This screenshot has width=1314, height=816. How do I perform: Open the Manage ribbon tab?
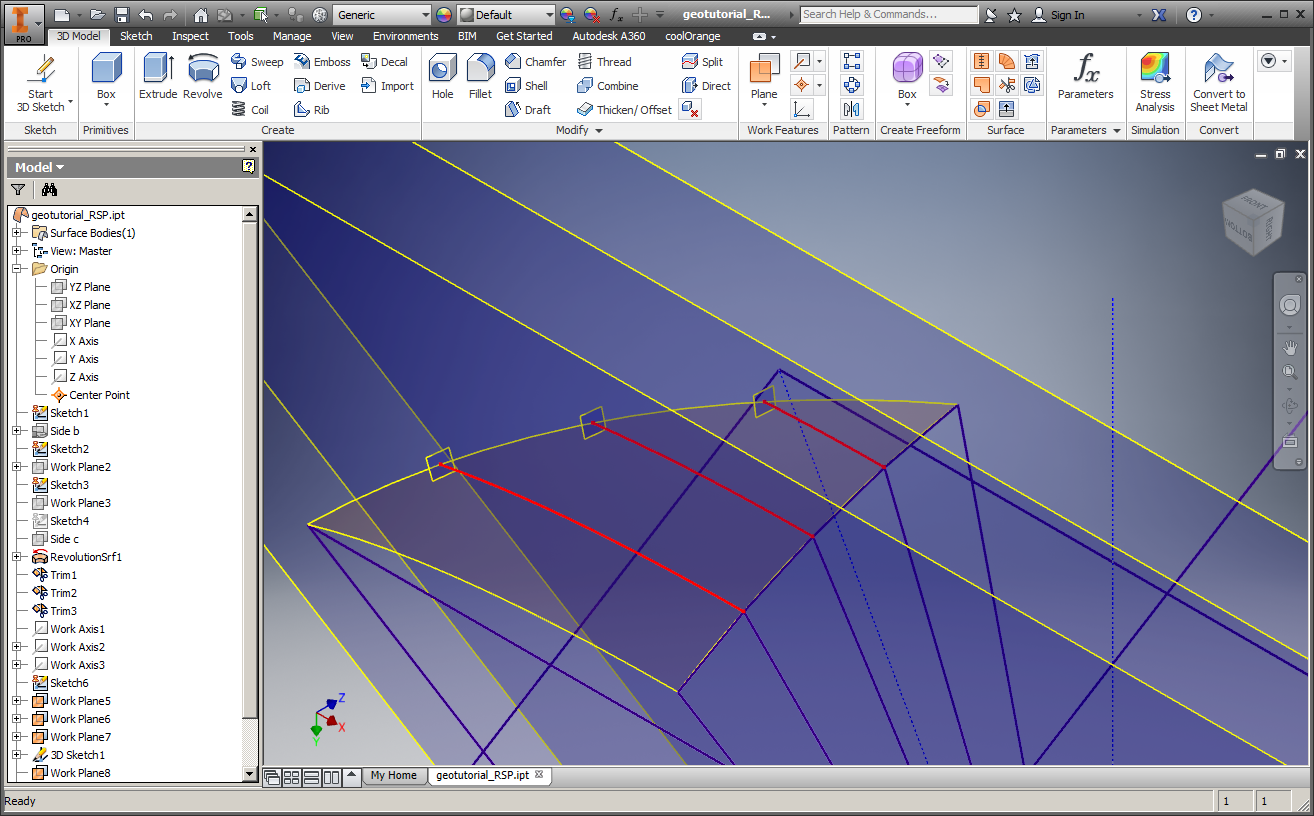pyautogui.click(x=292, y=36)
